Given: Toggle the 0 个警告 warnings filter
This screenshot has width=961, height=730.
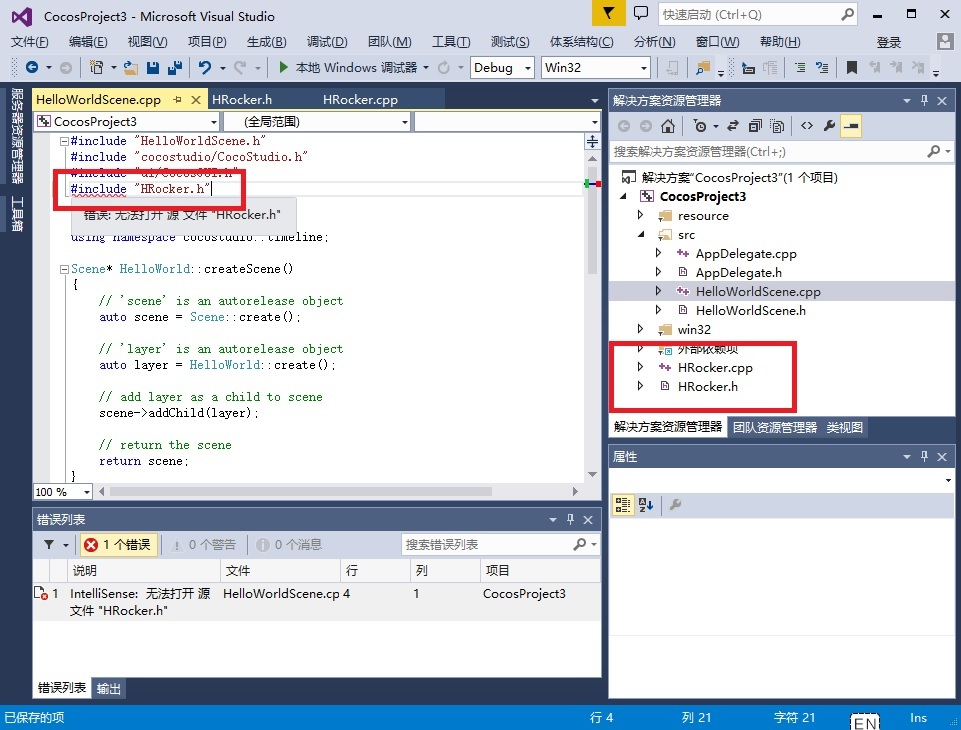Looking at the screenshot, I should click(203, 545).
